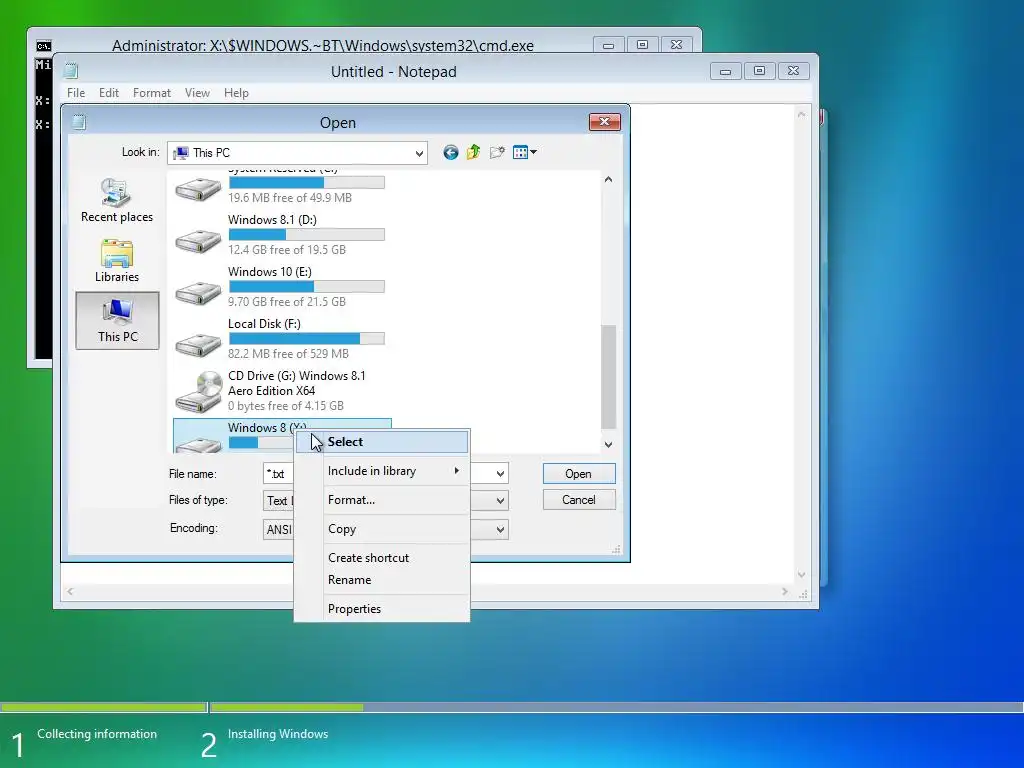Expand the Encoding dropdown arrow
The image size is (1024, 768).
tap(500, 530)
